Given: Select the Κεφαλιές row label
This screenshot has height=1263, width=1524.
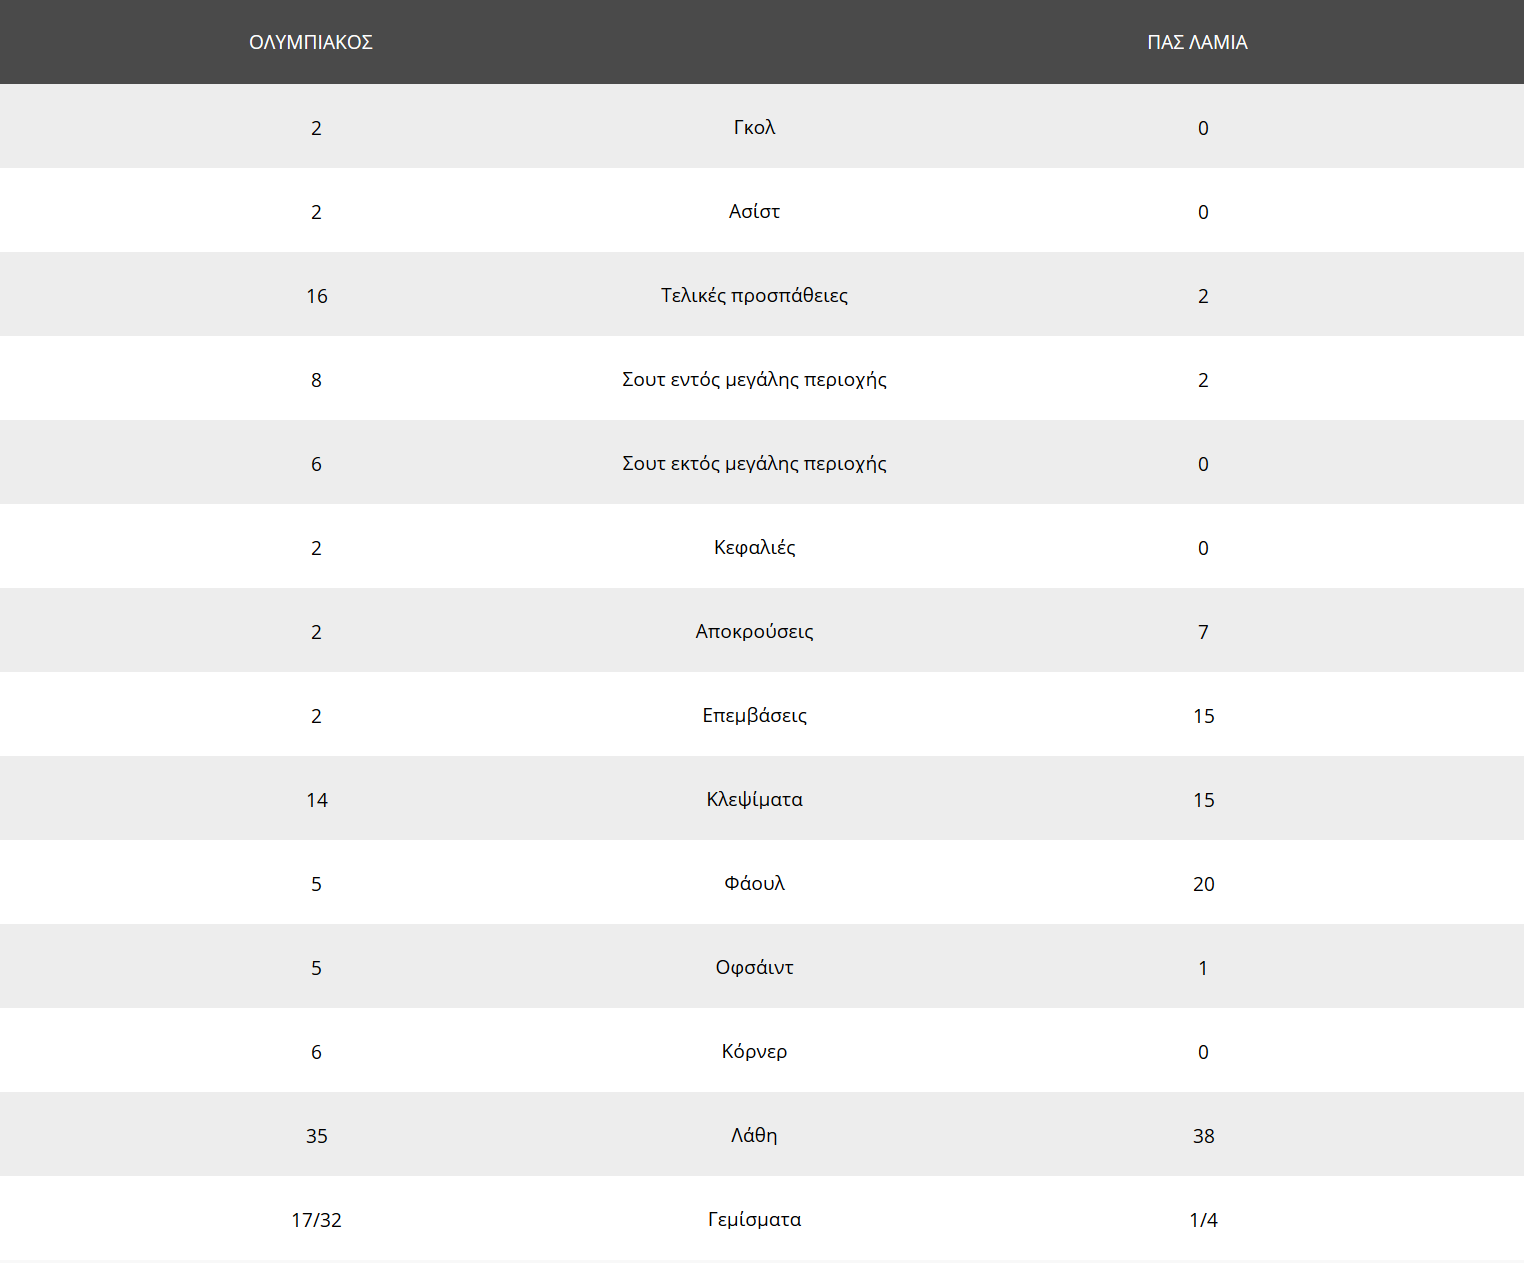Looking at the screenshot, I should click(754, 547).
